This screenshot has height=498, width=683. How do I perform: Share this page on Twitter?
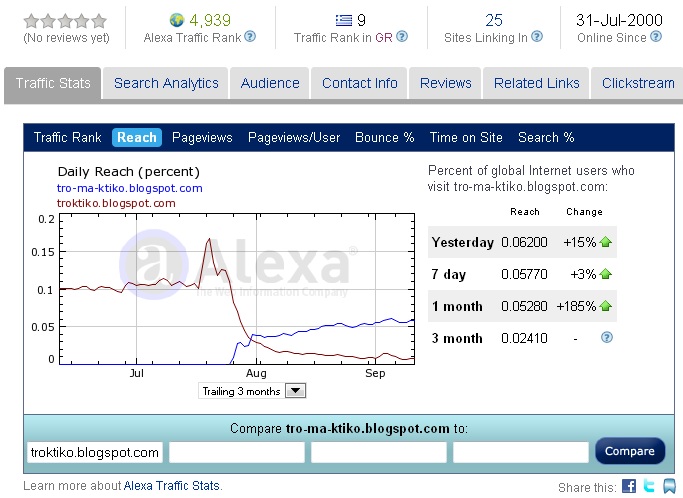tap(649, 486)
